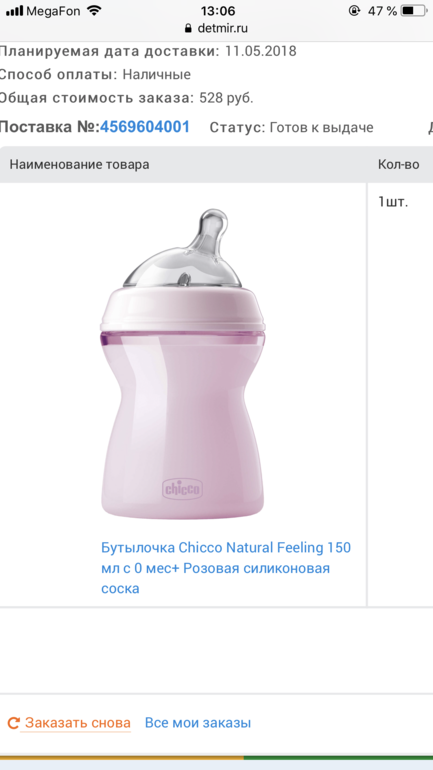The image size is (433, 770).
Task: Tap the battery indicator icon
Action: pos(413,11)
